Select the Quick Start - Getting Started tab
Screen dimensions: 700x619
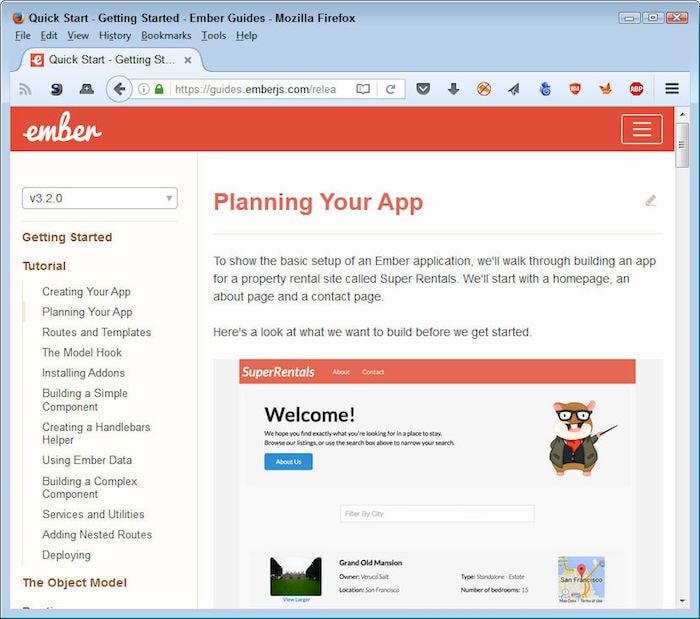click(112, 60)
